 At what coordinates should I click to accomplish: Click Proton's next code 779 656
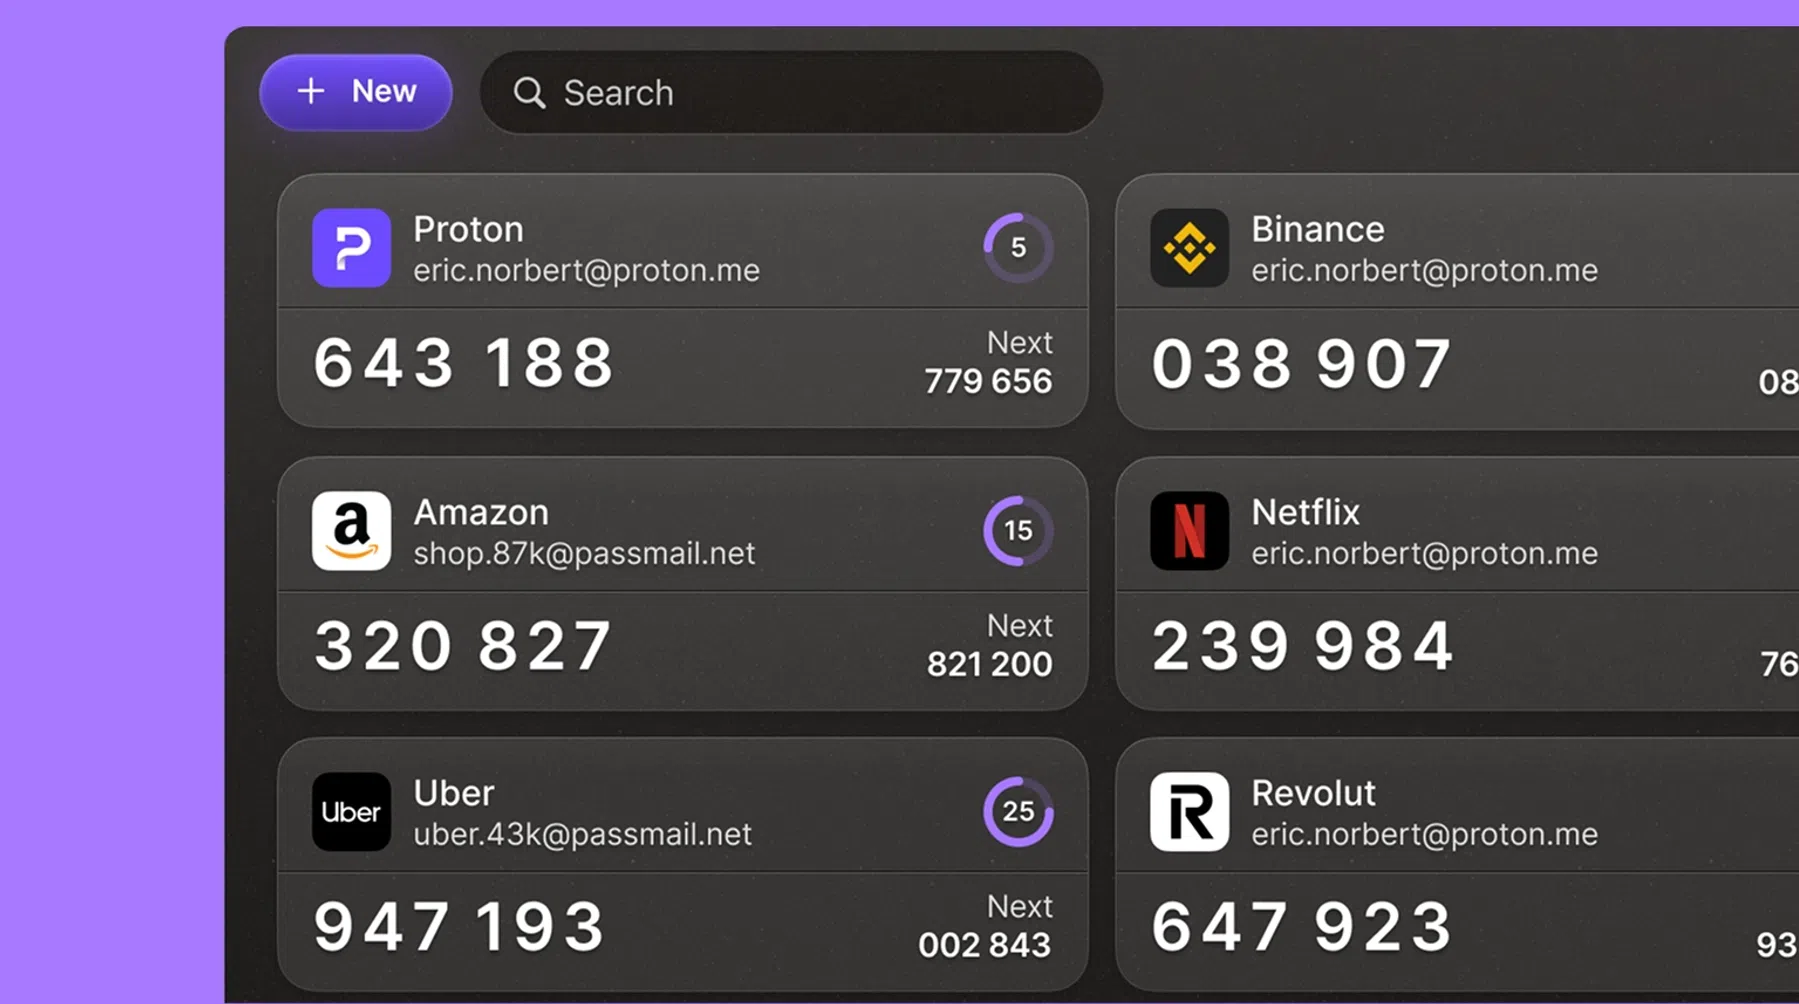click(x=988, y=381)
